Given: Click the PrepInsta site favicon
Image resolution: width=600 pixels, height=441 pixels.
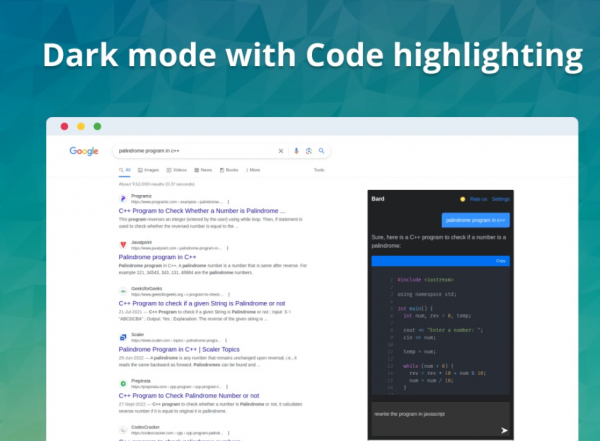Looking at the screenshot, I should 123,384.
